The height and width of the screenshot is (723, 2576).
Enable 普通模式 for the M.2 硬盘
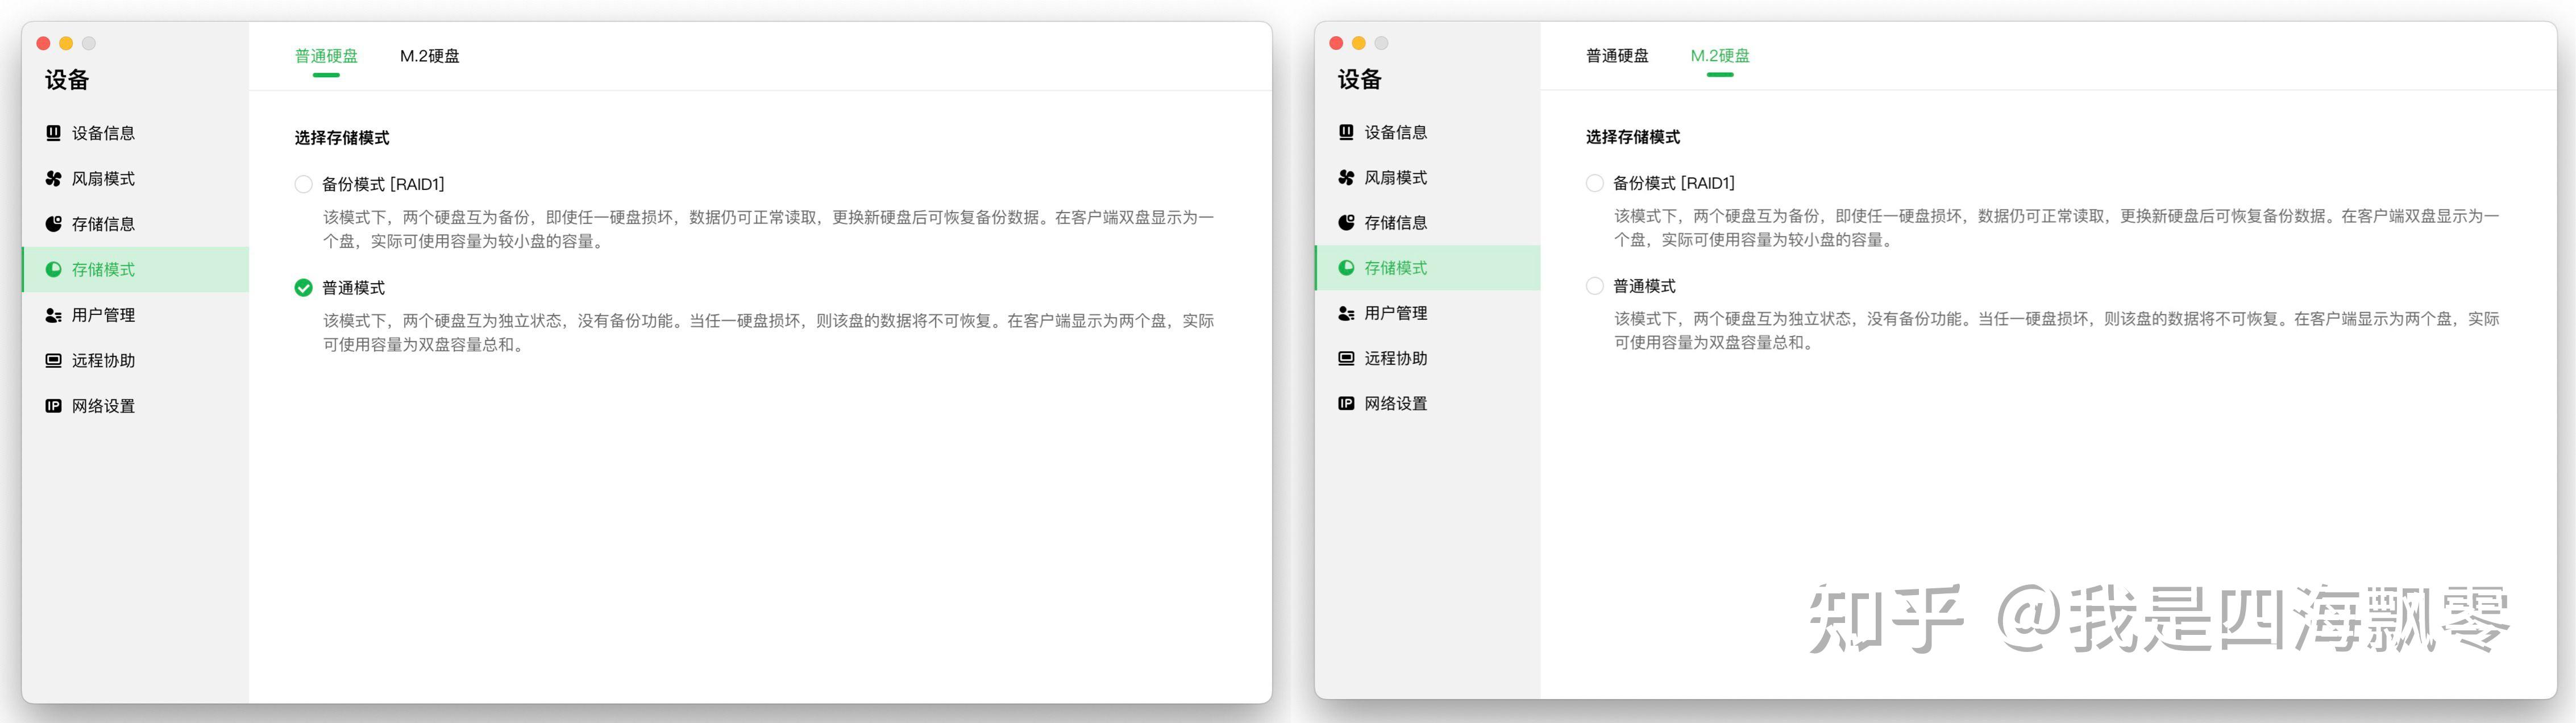[x=1594, y=285]
